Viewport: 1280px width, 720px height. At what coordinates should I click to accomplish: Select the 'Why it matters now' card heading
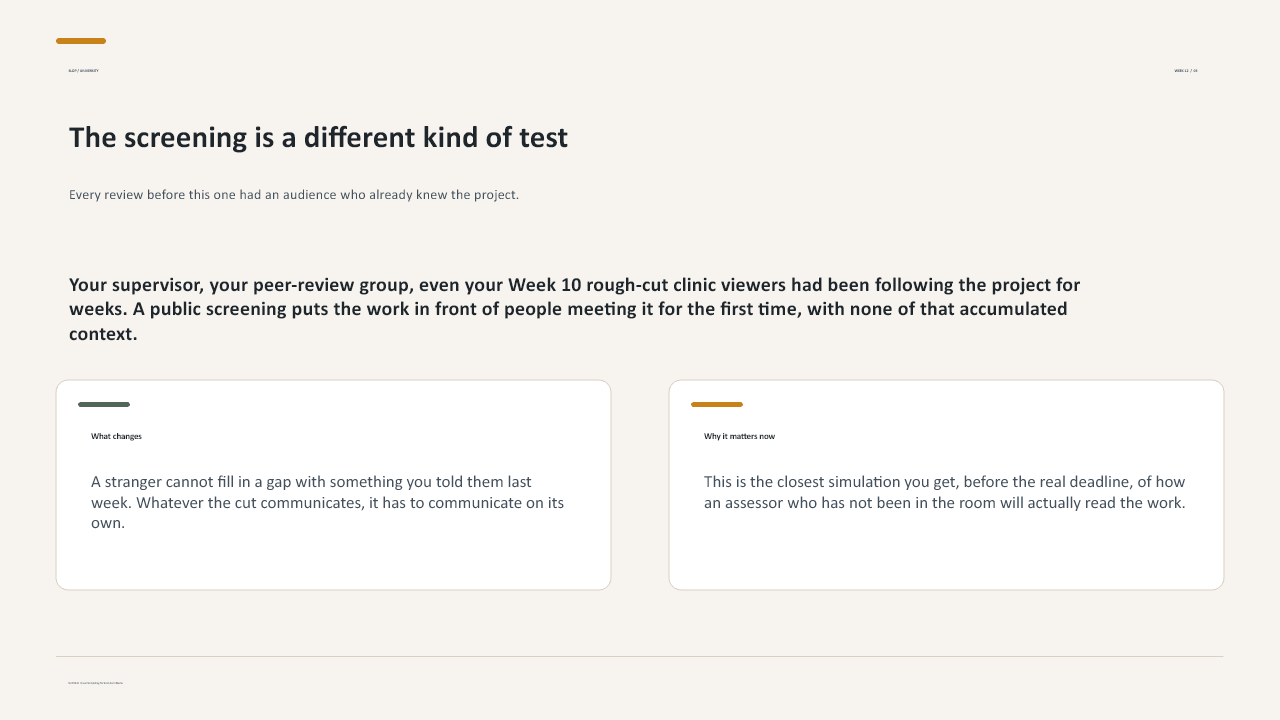pyautogui.click(x=739, y=436)
